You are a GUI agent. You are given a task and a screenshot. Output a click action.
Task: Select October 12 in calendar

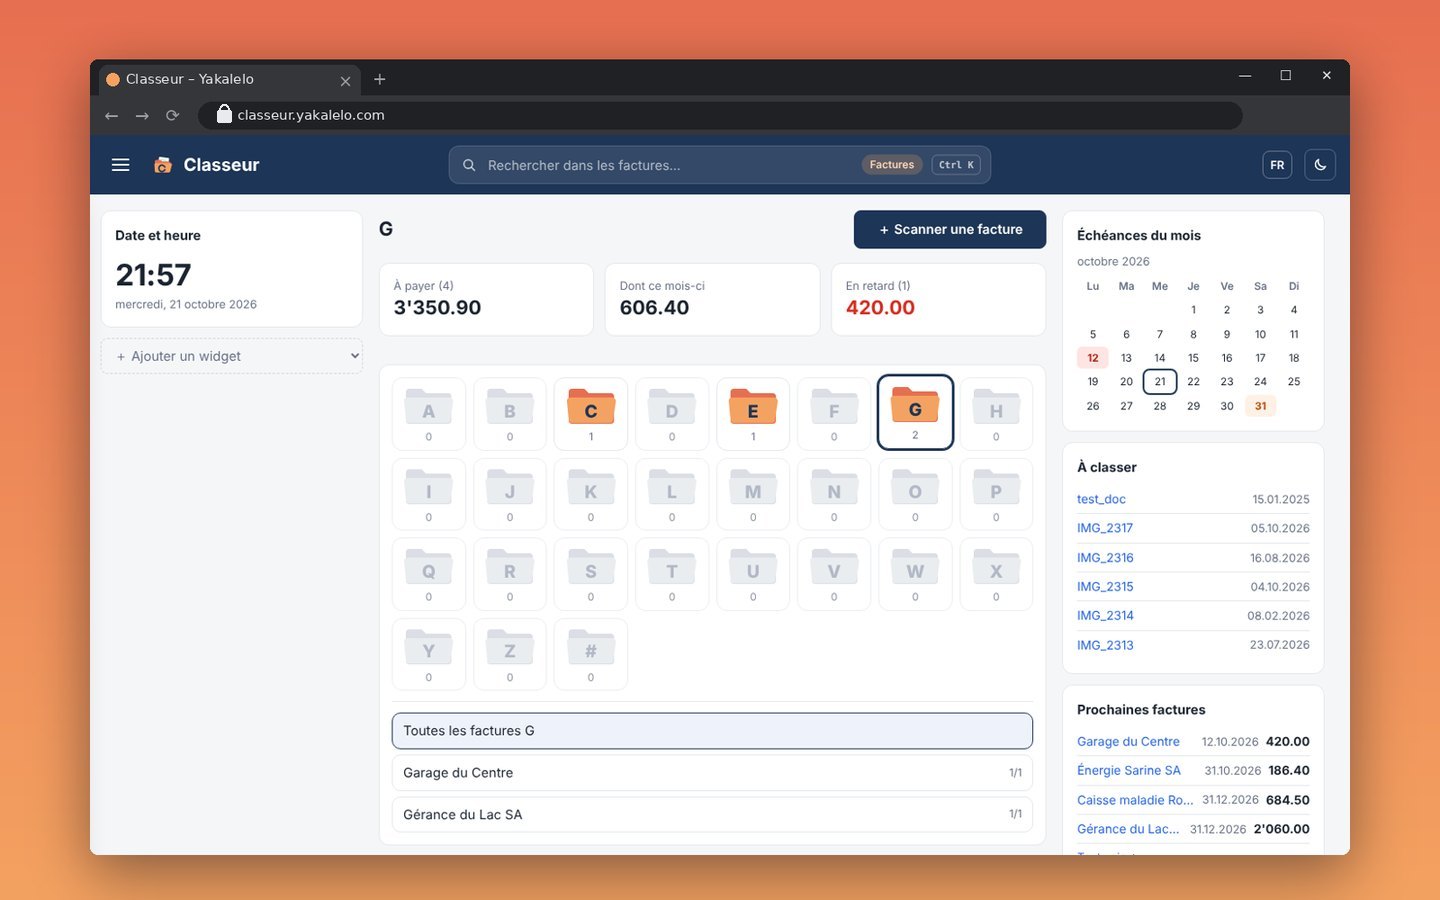point(1093,358)
